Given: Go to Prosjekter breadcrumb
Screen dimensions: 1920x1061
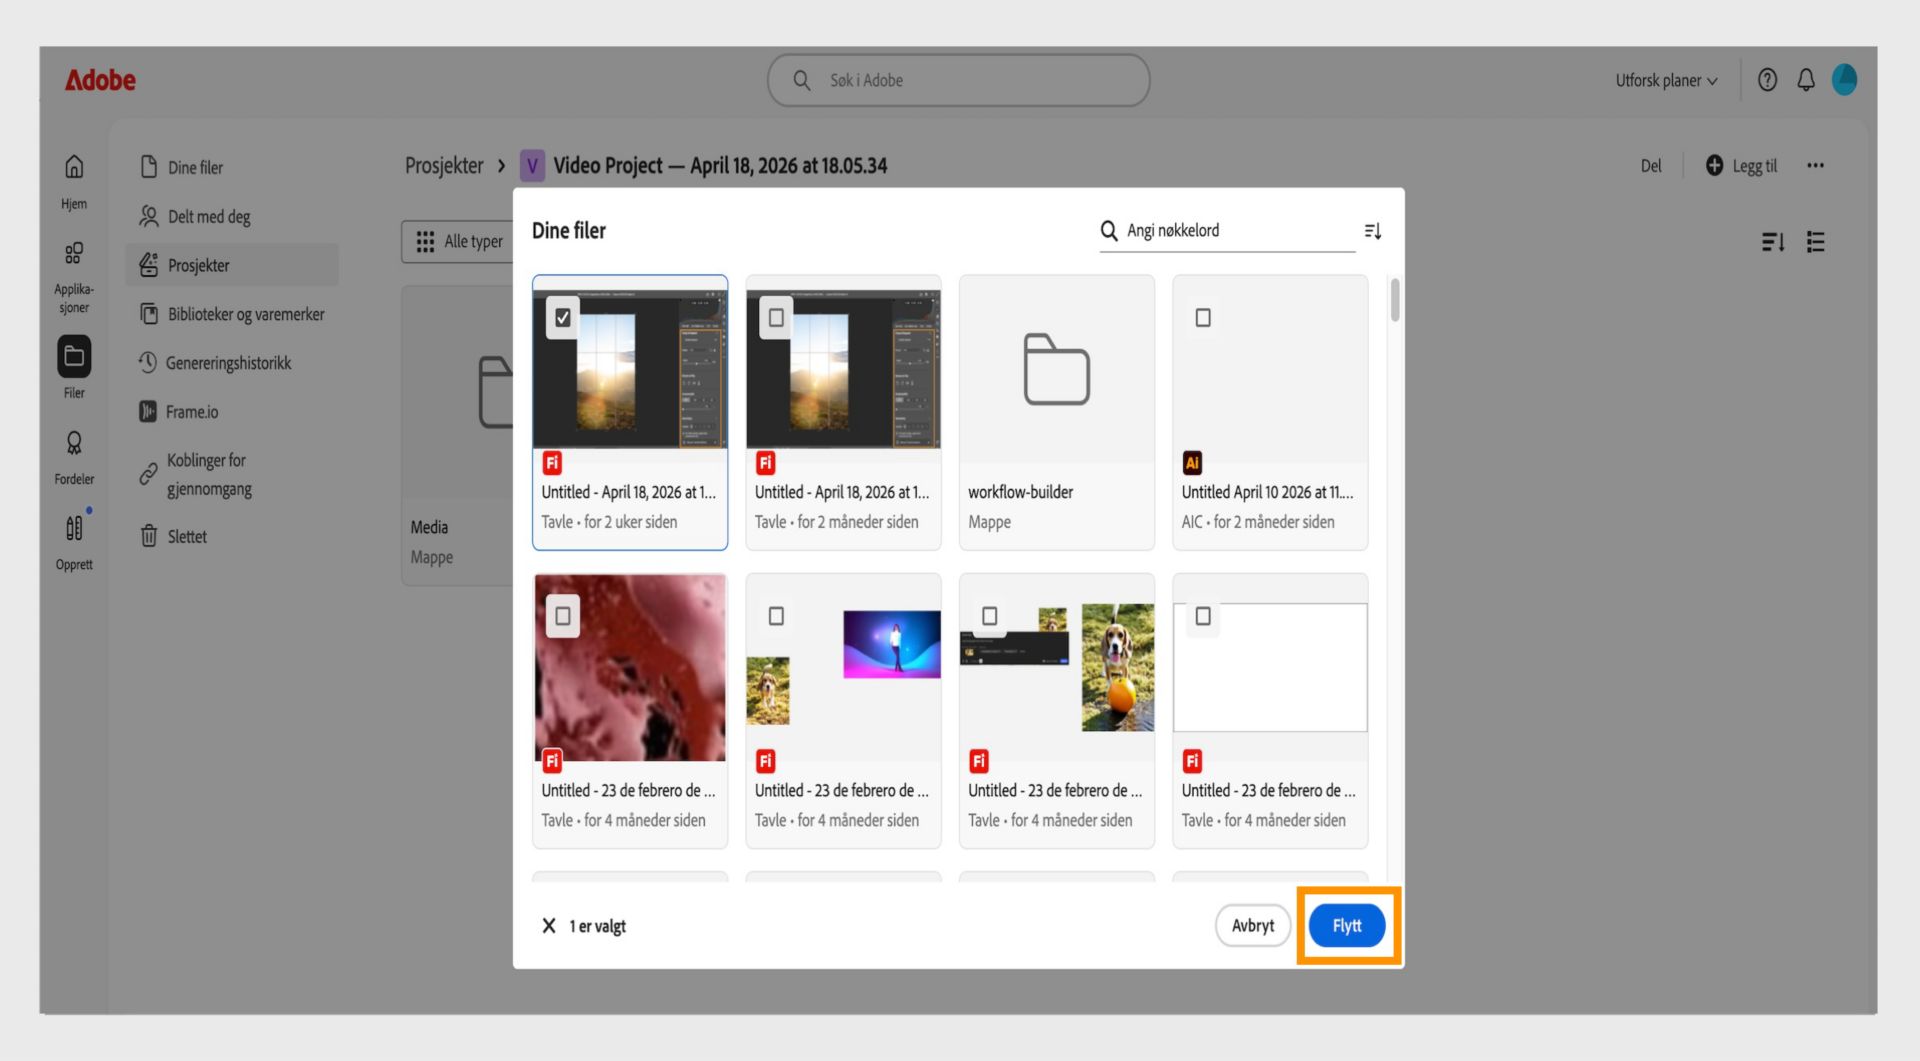Looking at the screenshot, I should pos(444,166).
